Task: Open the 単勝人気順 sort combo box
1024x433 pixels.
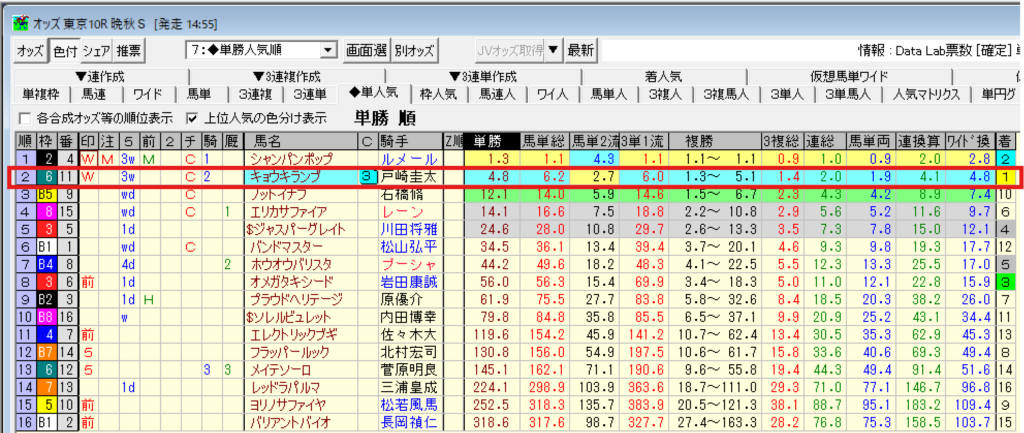Action: click(262, 50)
